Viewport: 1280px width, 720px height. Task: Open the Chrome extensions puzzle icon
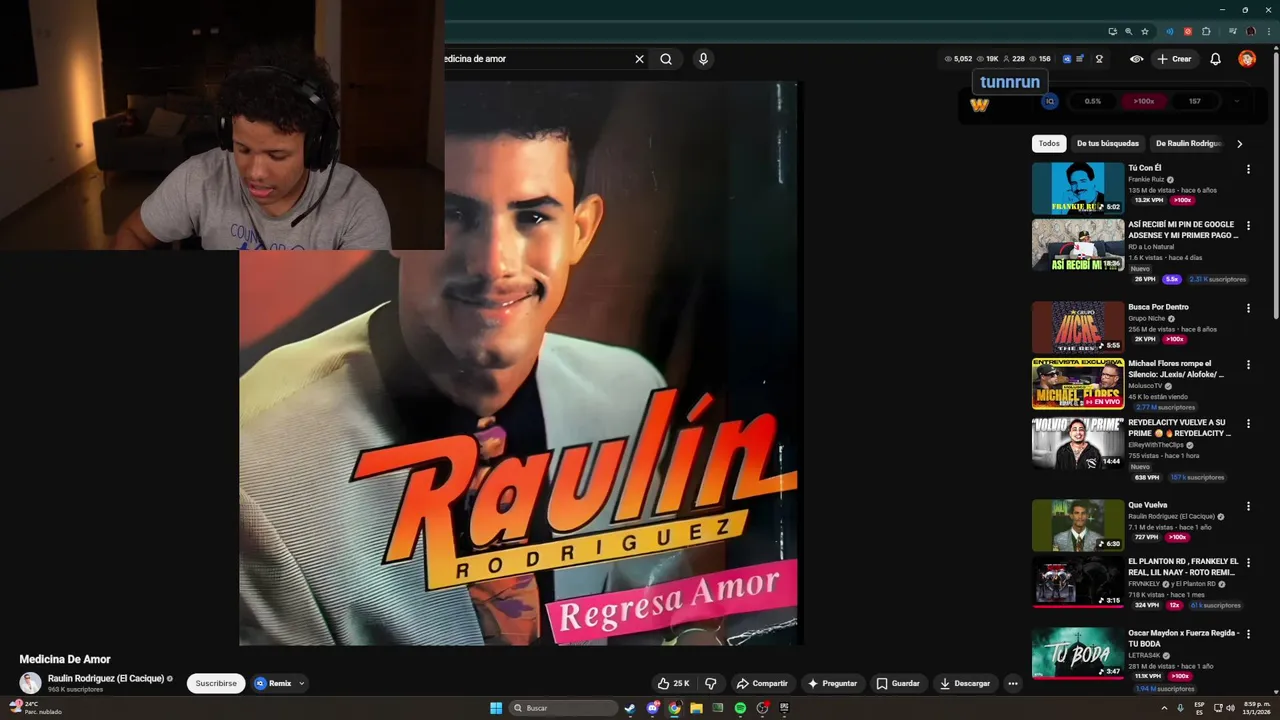point(1206,31)
